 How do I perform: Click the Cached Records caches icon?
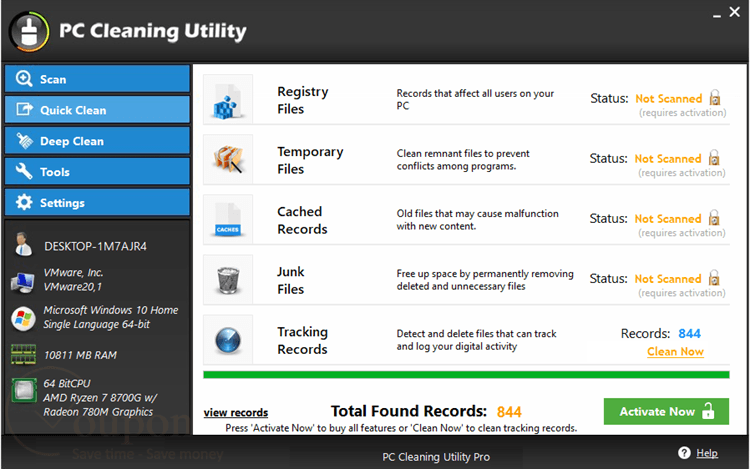[x=228, y=219]
